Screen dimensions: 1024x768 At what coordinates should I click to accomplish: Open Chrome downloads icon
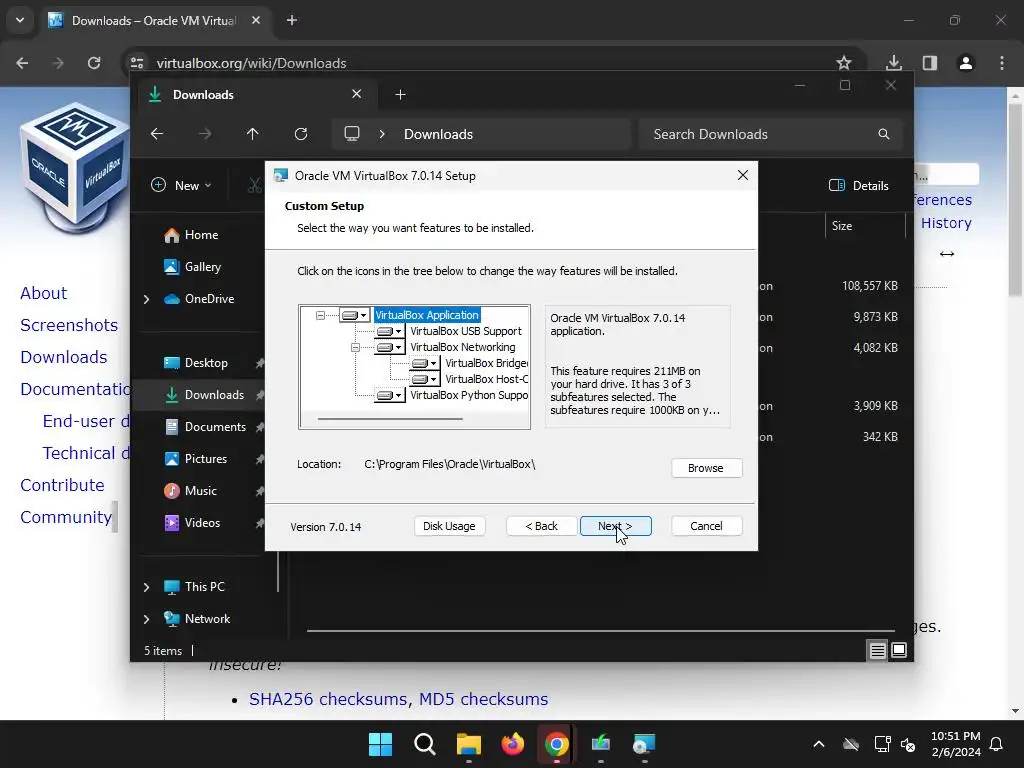point(894,63)
